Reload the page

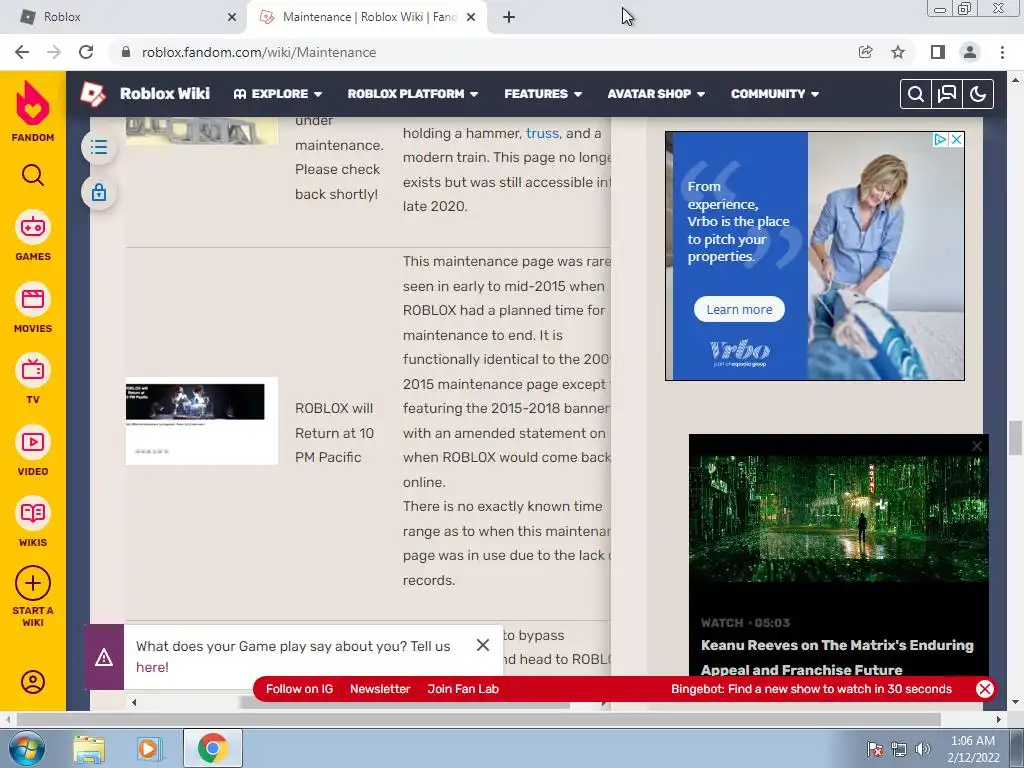point(86,52)
